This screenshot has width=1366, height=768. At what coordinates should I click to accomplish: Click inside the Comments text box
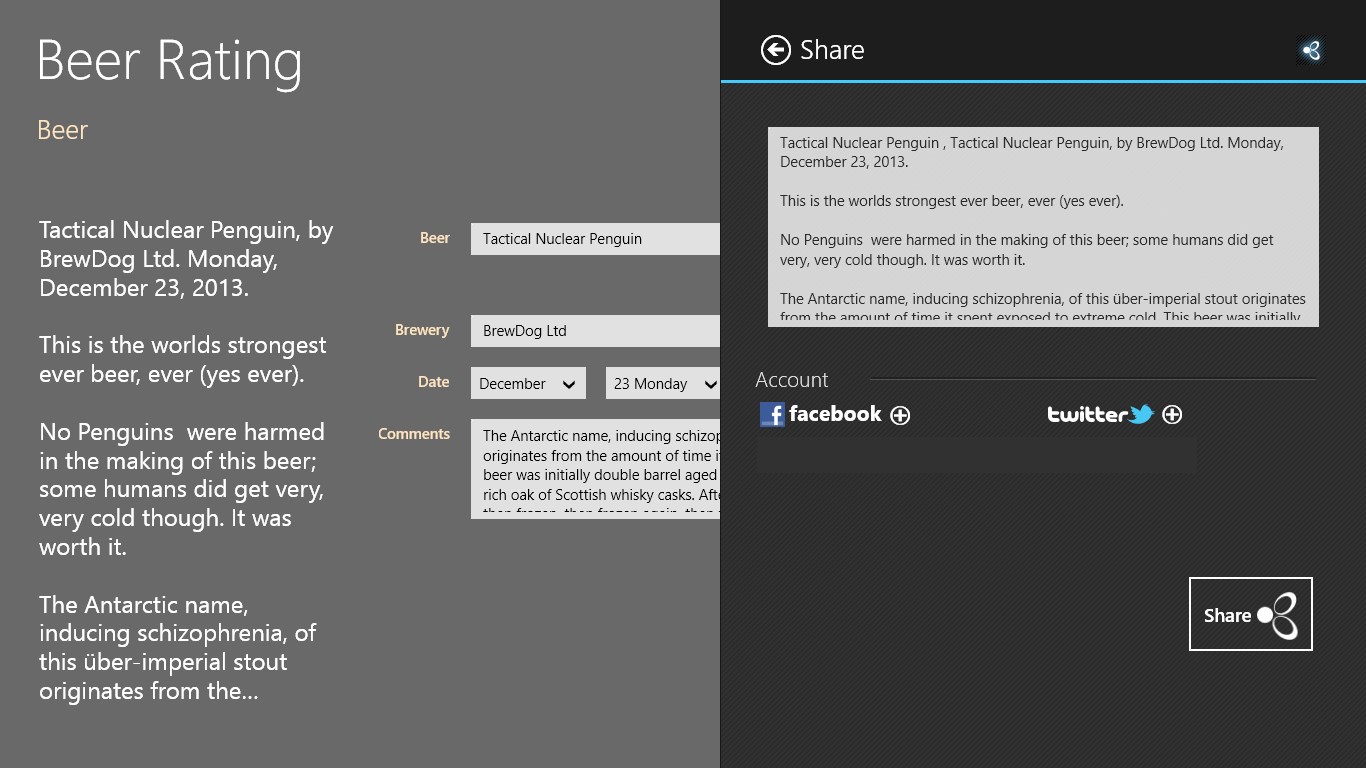(x=595, y=468)
